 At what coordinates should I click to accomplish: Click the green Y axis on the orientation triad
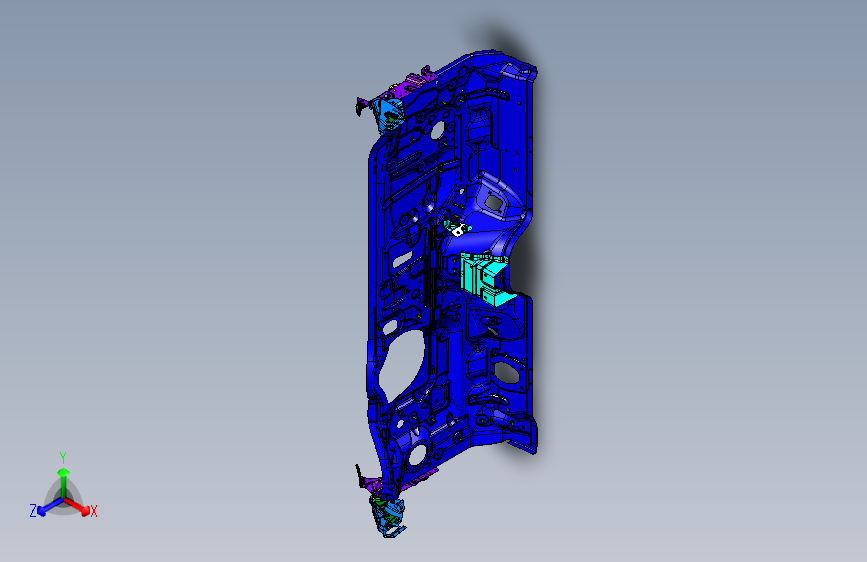[x=63, y=481]
